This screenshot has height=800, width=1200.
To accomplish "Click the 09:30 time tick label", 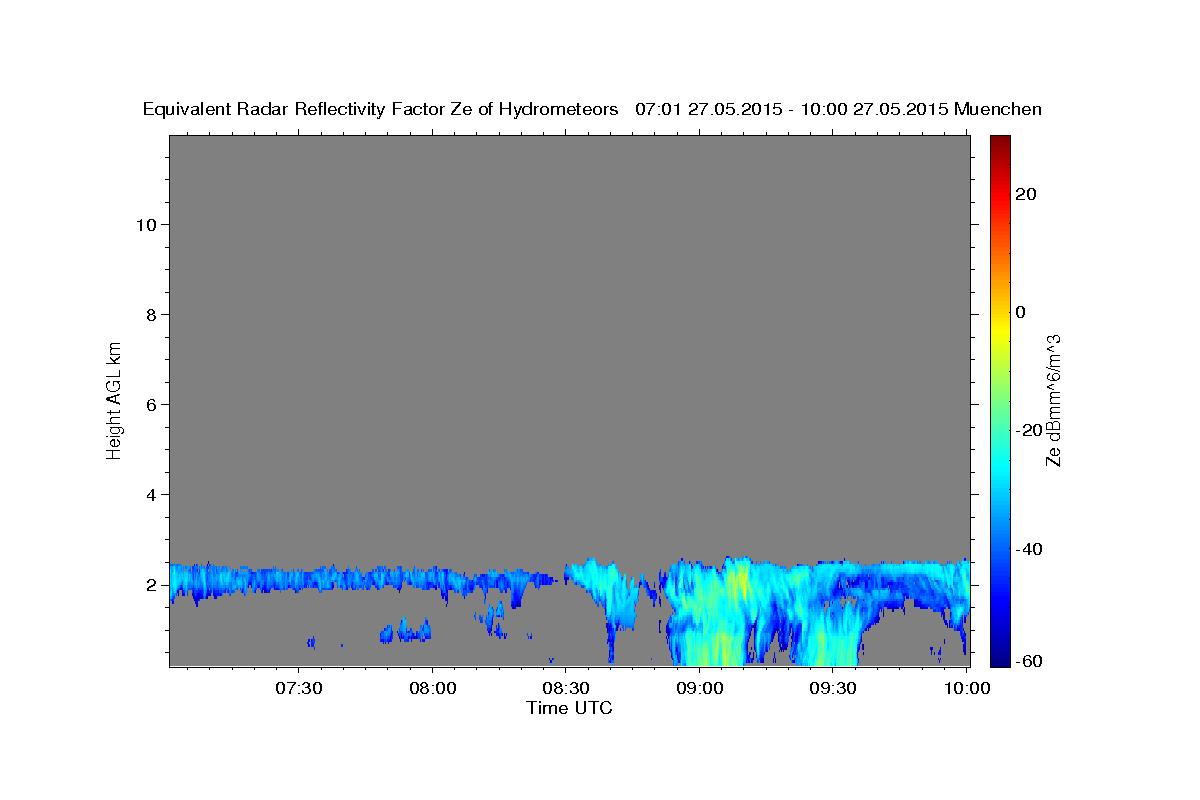I will [833, 688].
